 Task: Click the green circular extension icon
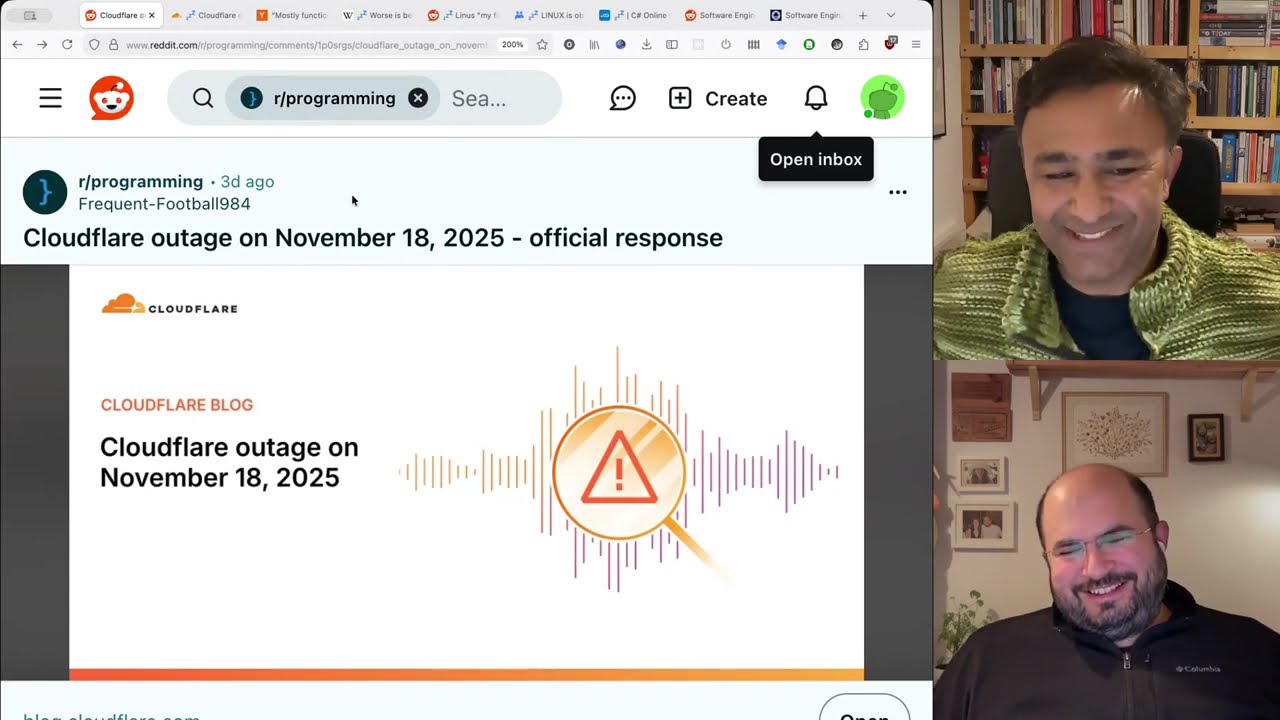[x=809, y=45]
